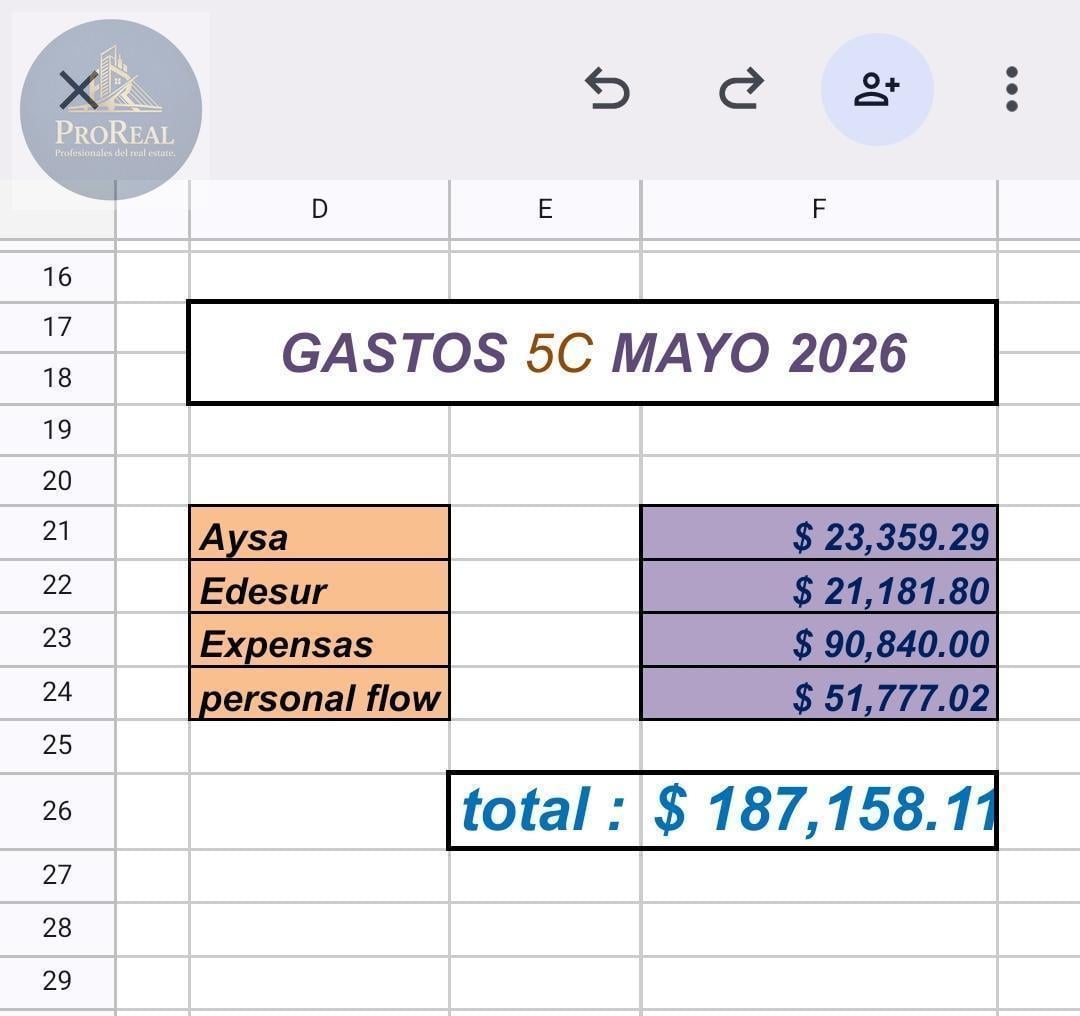Select empty cell E23 beside Expensas
Screen dimensions: 1080x1016
click(545, 640)
